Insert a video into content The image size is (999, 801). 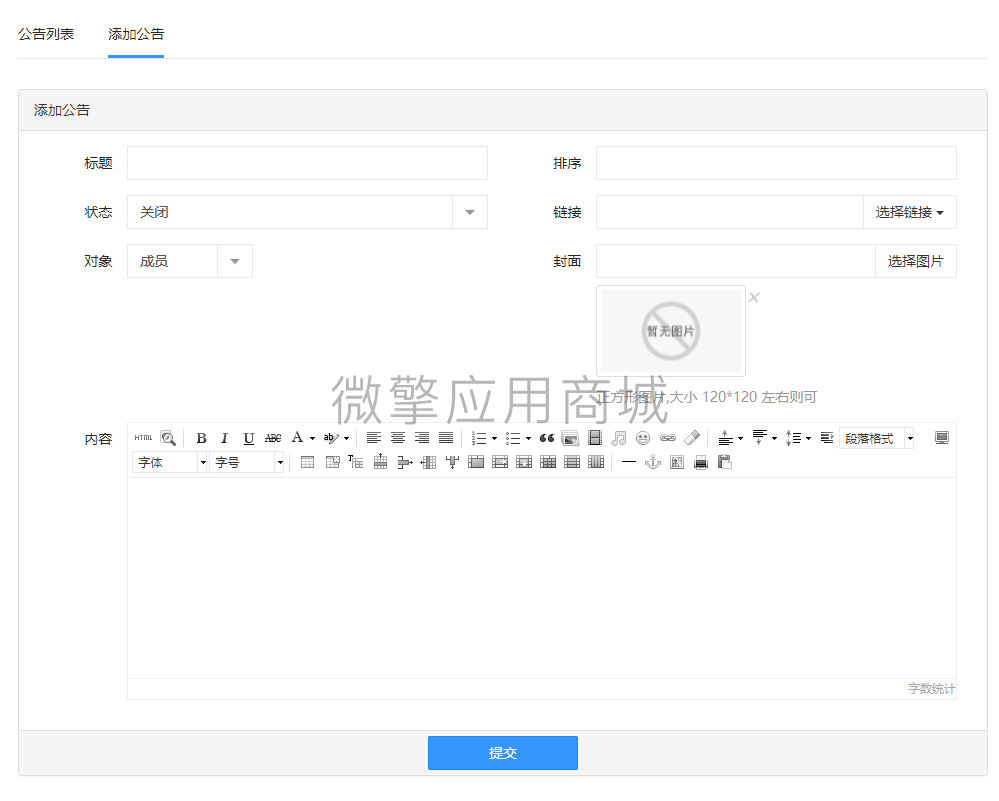point(594,438)
